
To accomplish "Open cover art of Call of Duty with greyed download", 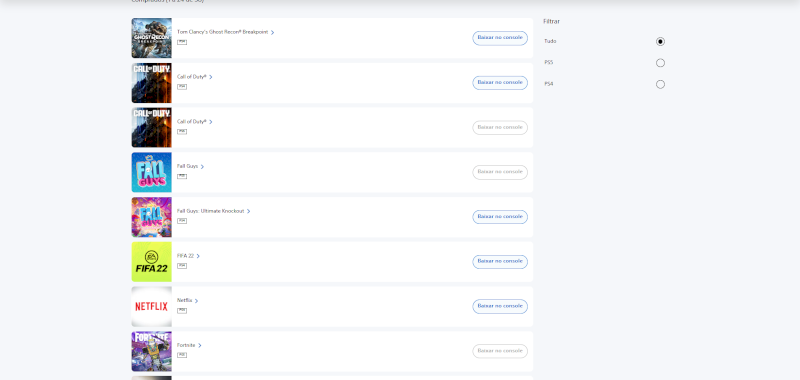I will pyautogui.click(x=152, y=128).
